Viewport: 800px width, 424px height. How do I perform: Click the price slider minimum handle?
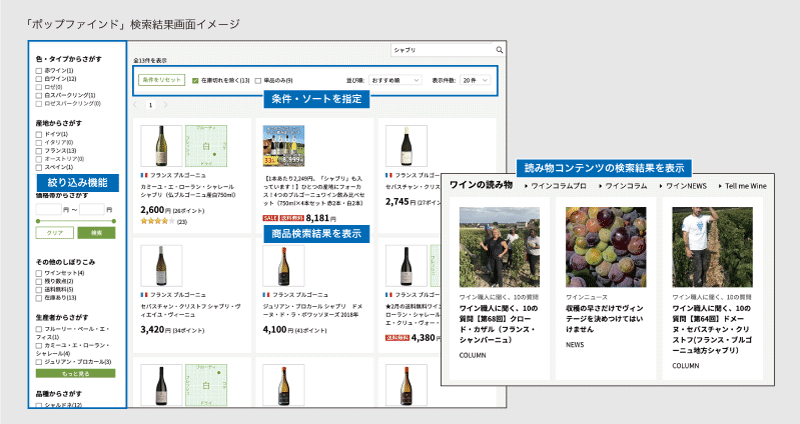[x=38, y=221]
